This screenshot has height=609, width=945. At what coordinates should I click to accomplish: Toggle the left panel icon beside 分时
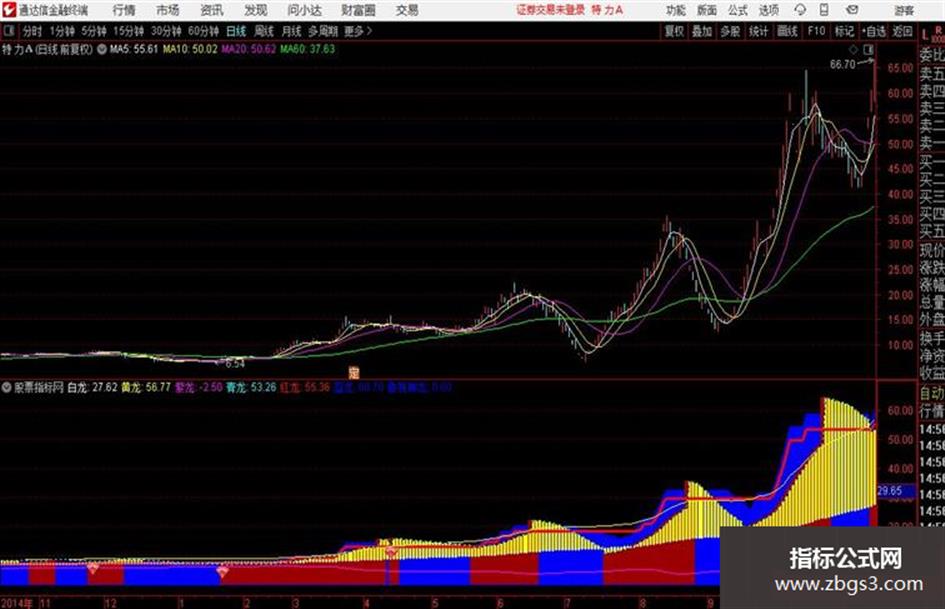8,31
